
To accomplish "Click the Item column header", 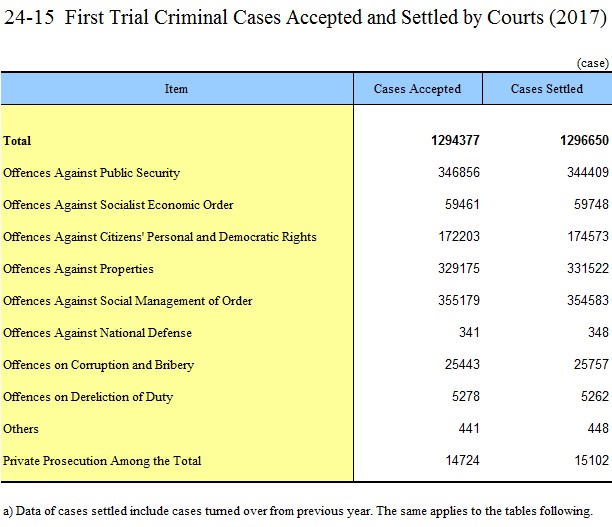I will tap(176, 89).
